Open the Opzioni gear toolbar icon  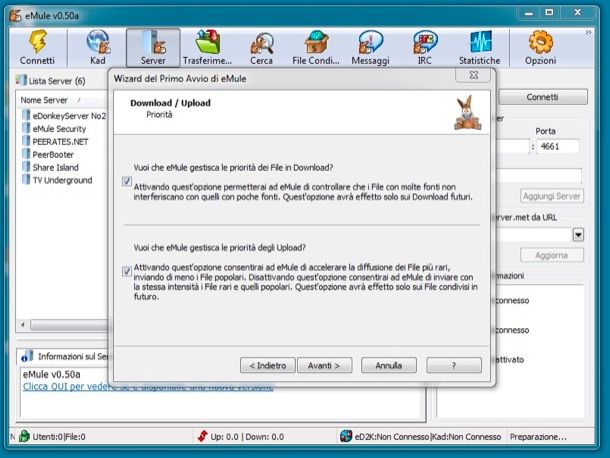tap(541, 42)
